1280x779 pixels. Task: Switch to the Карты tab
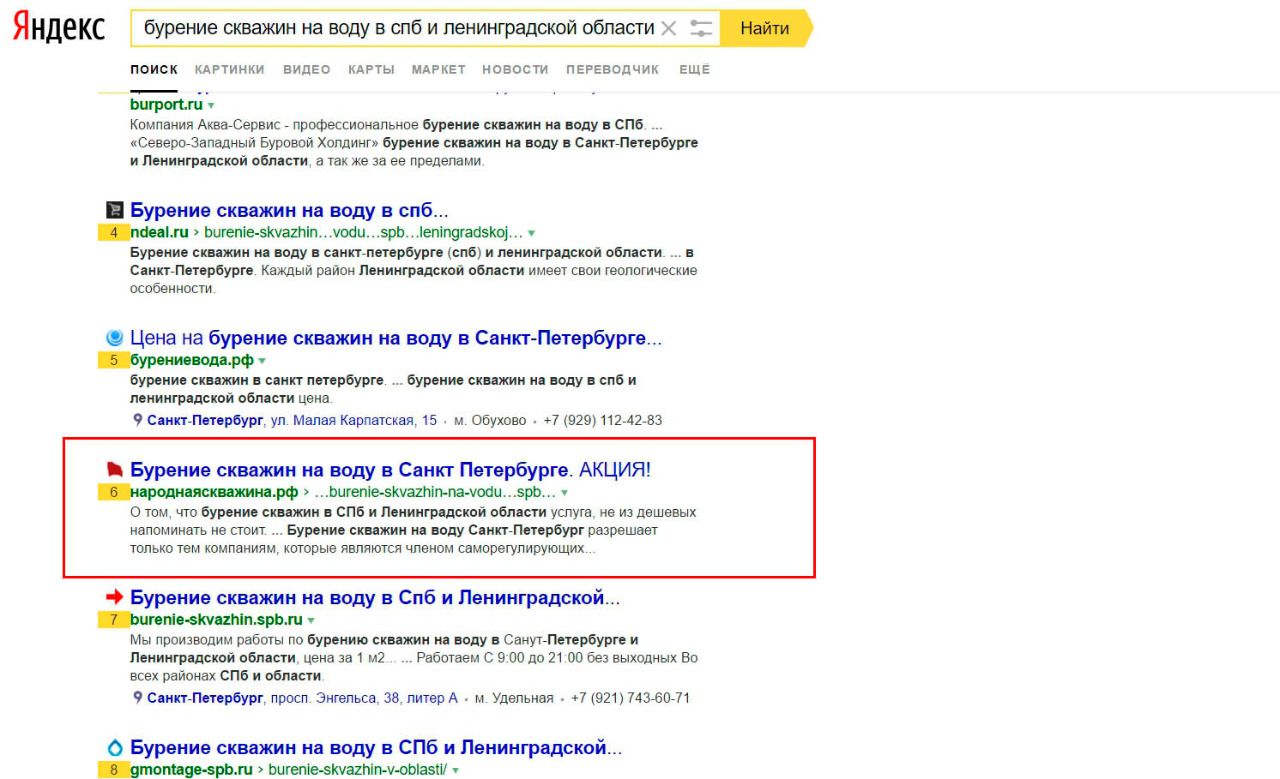[x=370, y=69]
